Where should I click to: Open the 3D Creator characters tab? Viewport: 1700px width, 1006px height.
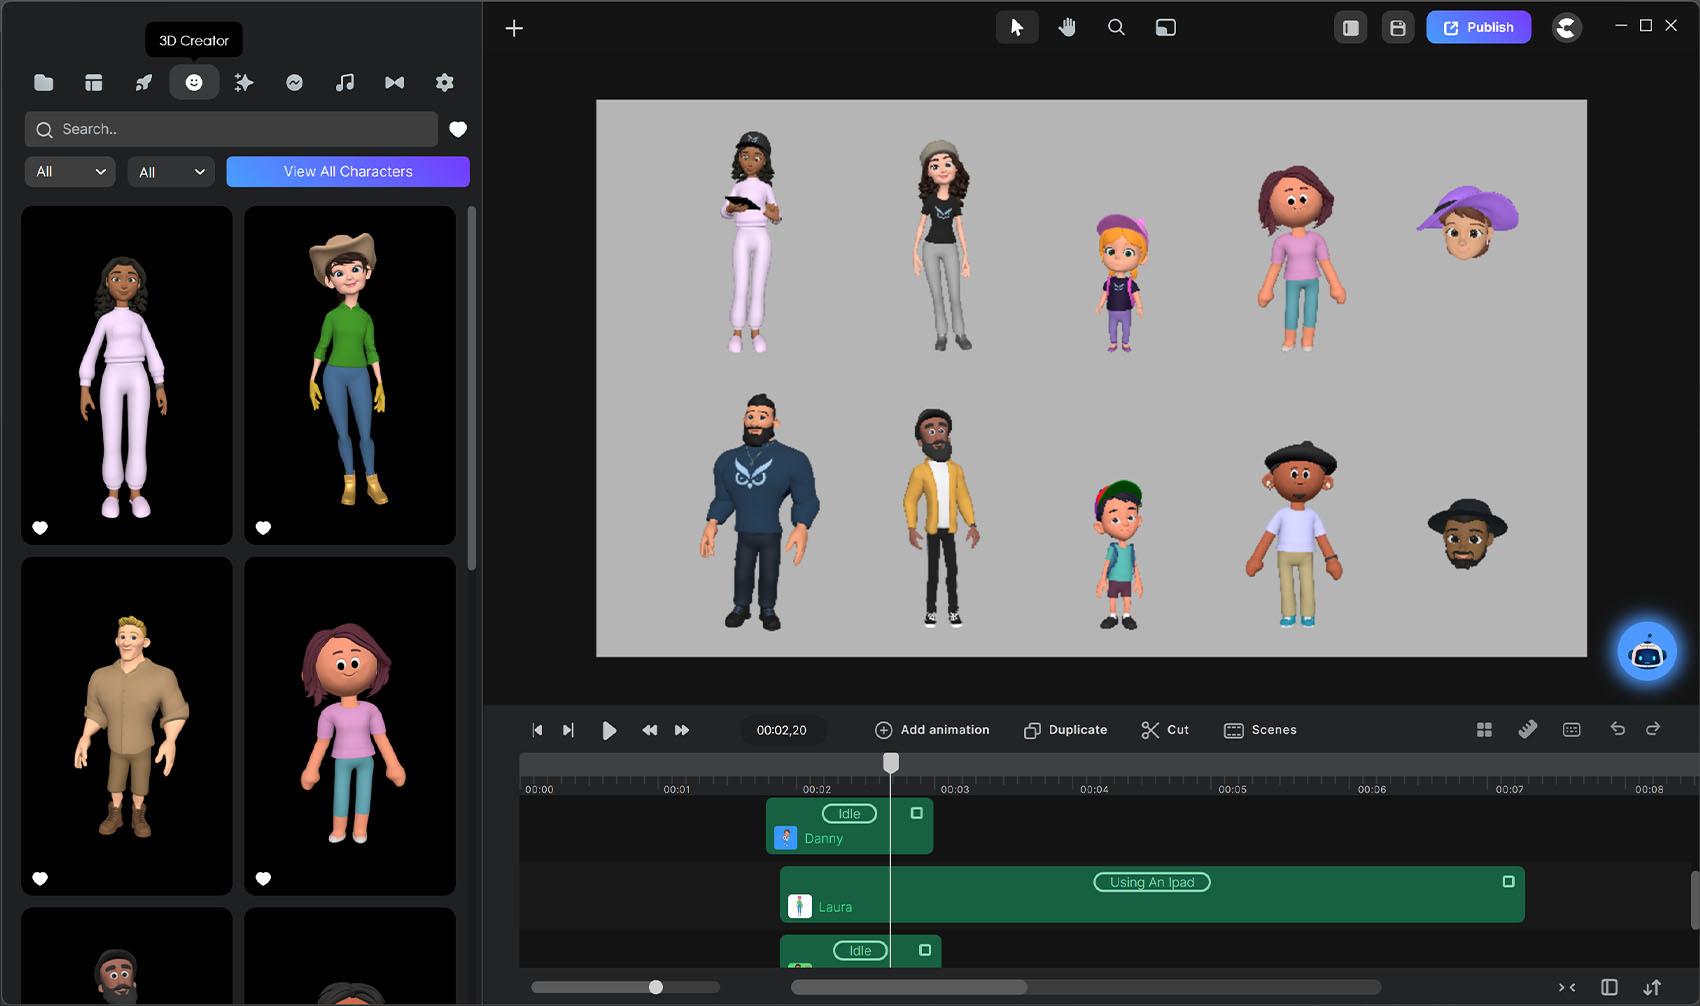point(194,83)
